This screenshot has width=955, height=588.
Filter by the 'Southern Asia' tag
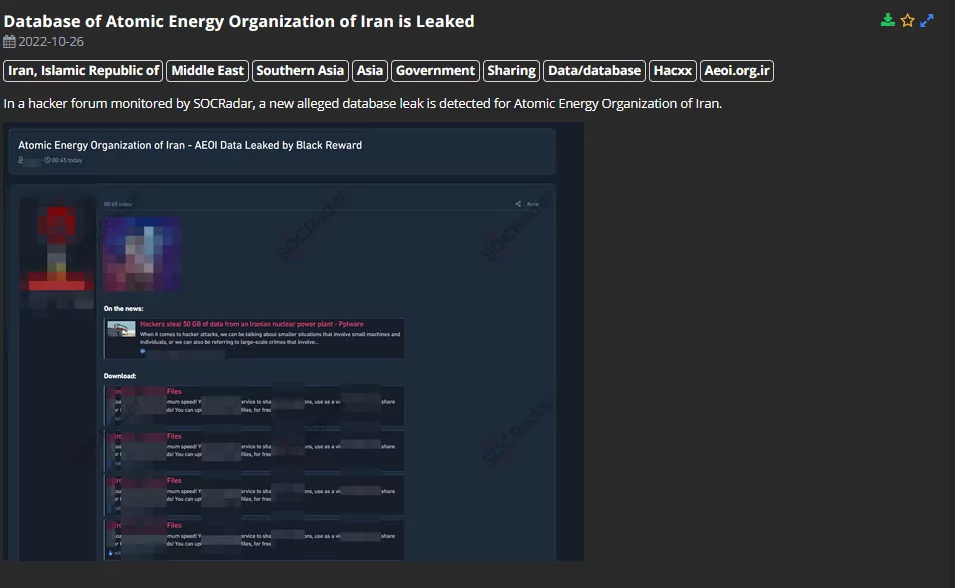300,71
